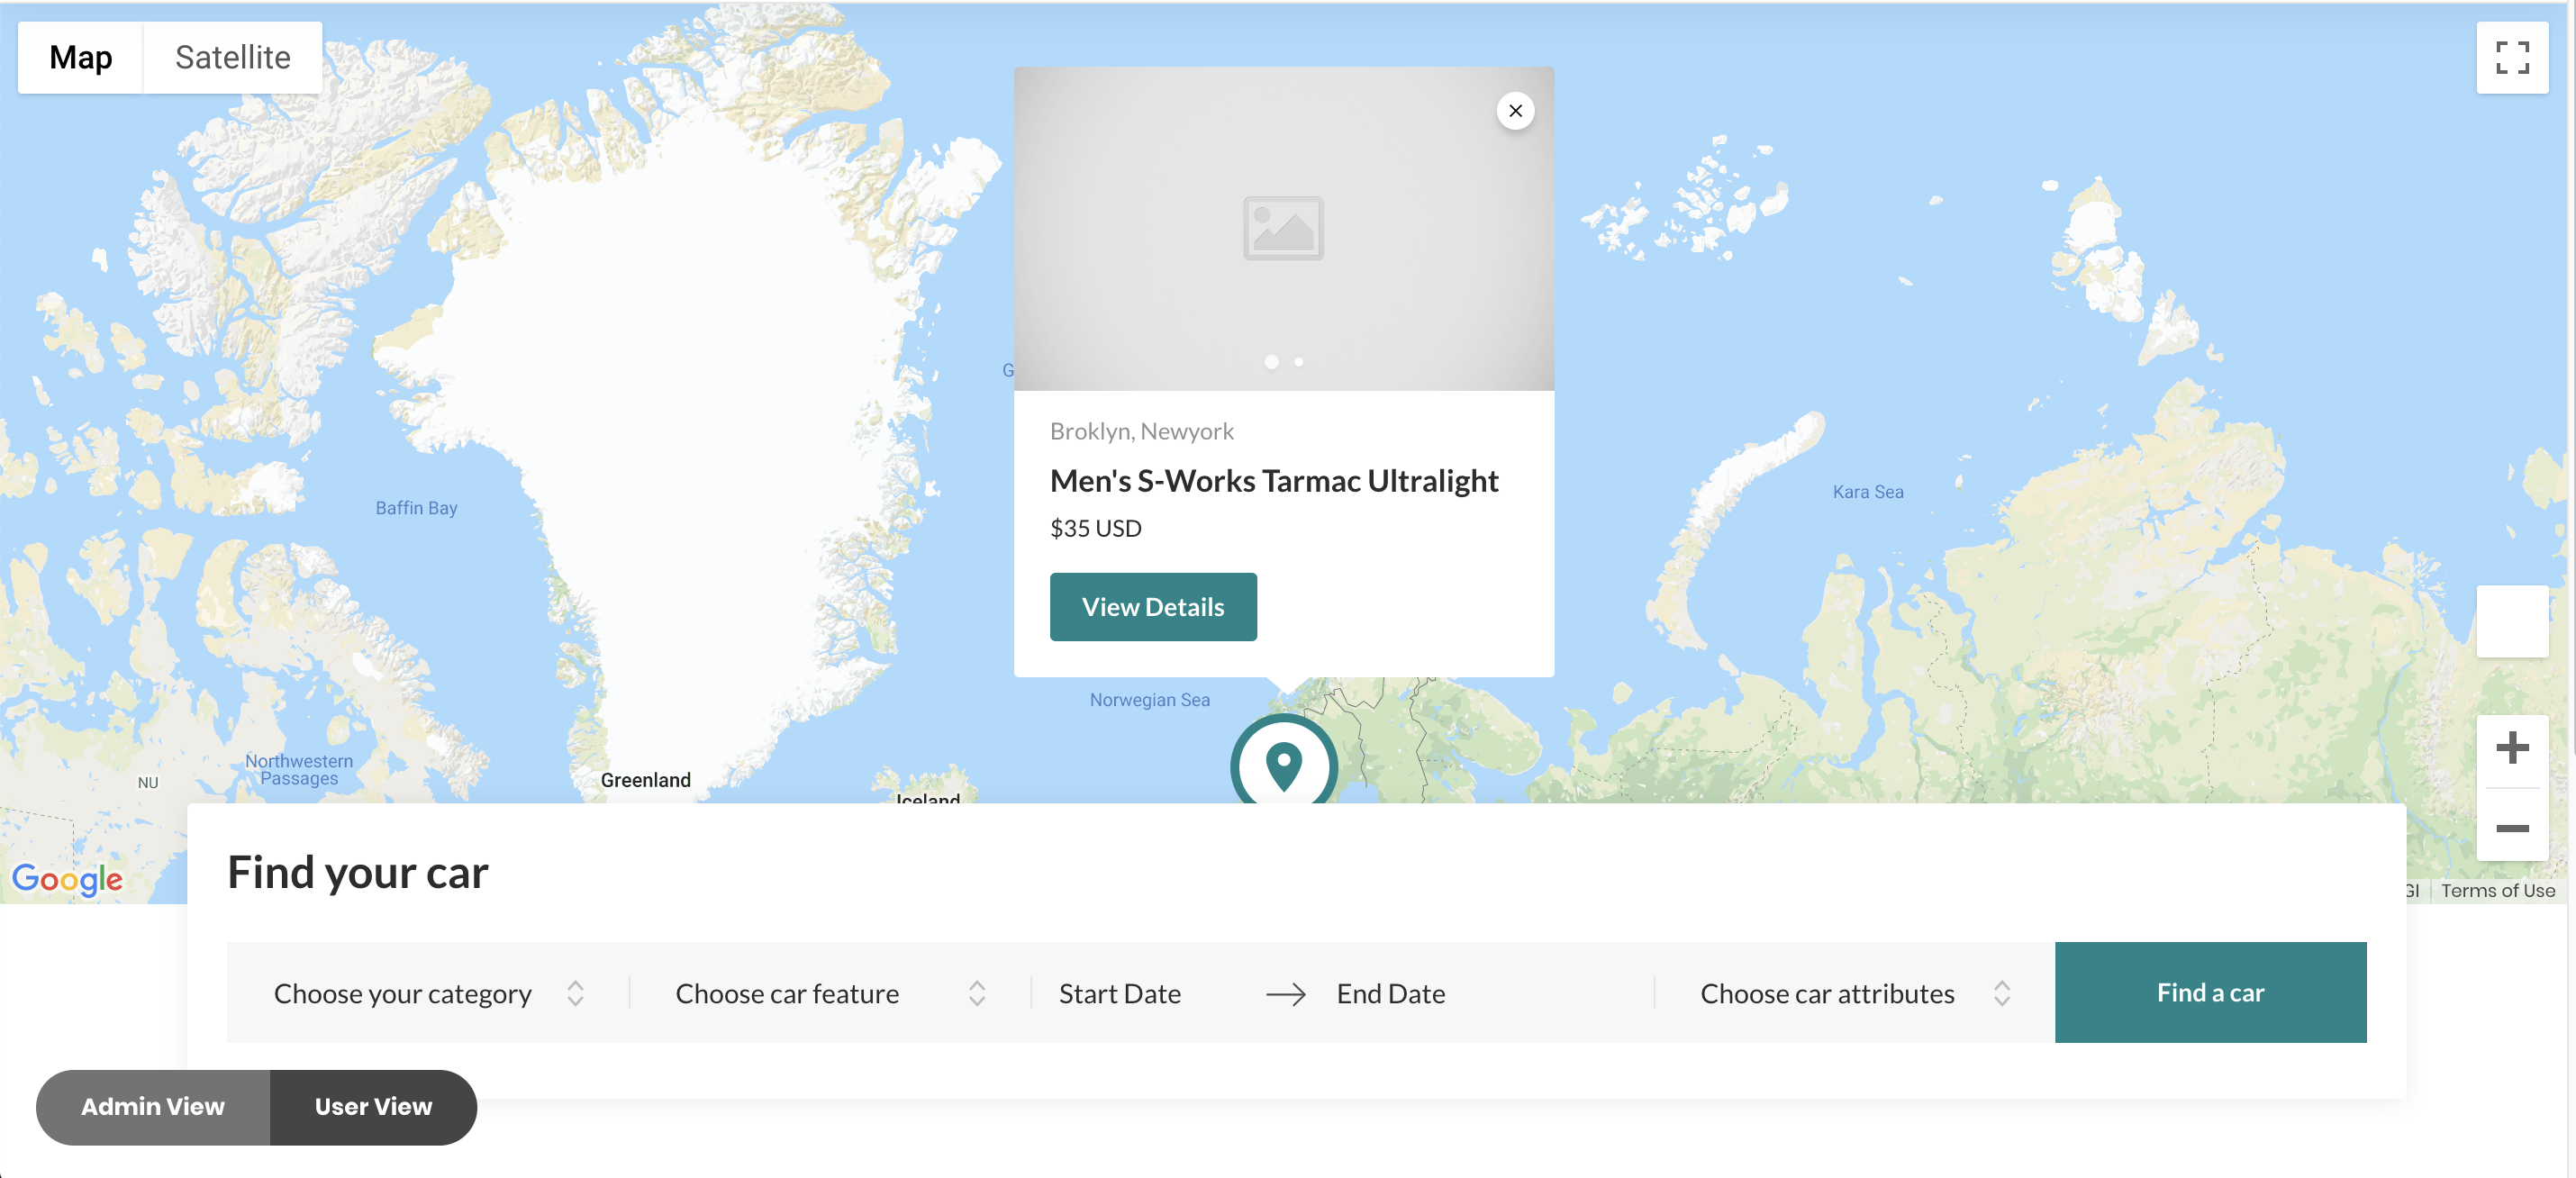Zoom in on the map
This screenshot has height=1178, width=2576.
tap(2511, 748)
